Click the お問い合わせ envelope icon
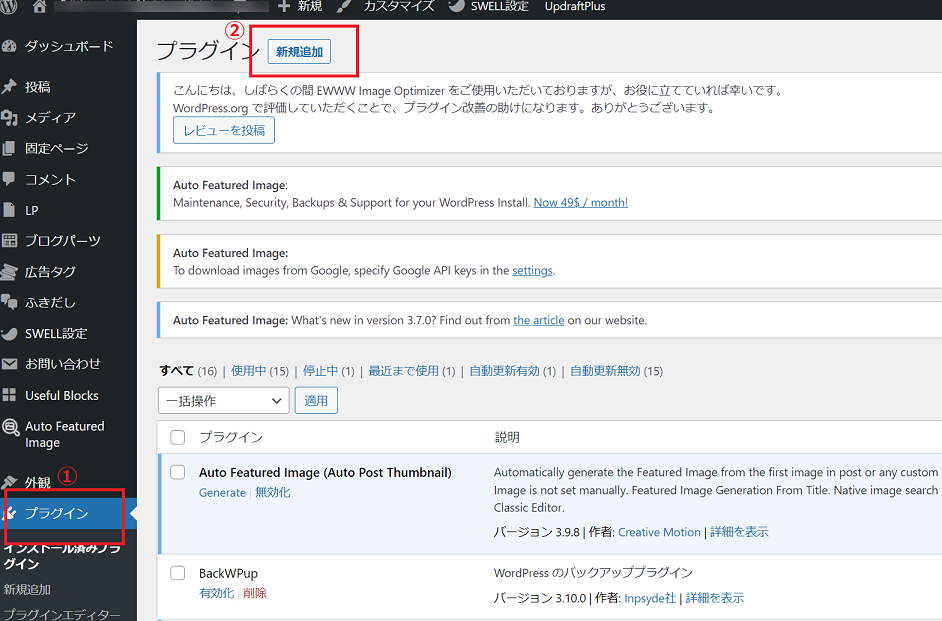942x621 pixels. pyautogui.click(x=10, y=364)
